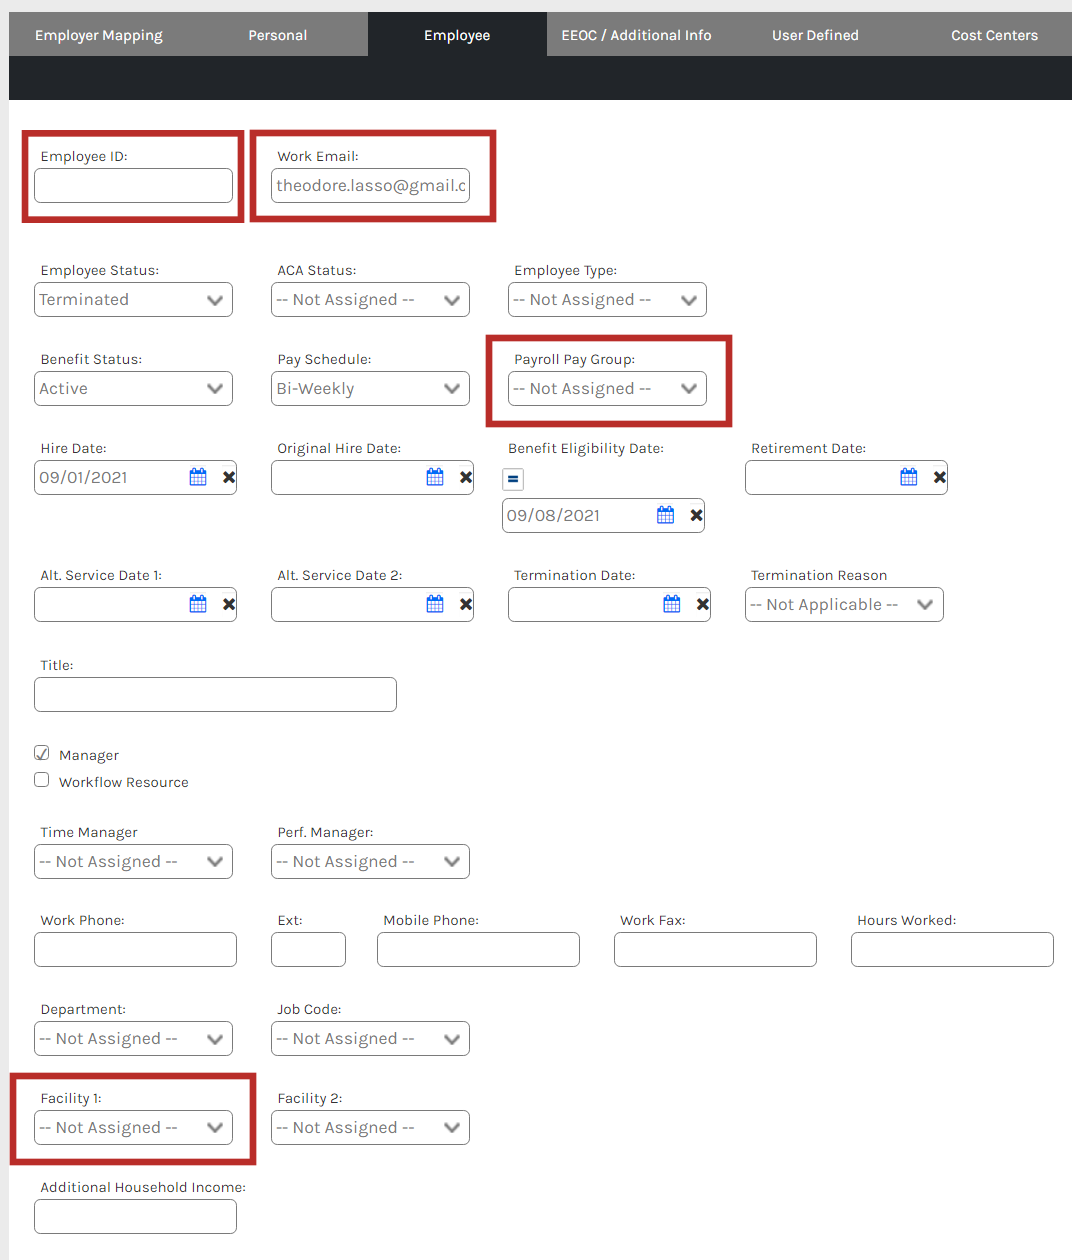1072x1260 pixels.
Task: Open the Retirement Date calendar picker
Action: pyautogui.click(x=909, y=477)
